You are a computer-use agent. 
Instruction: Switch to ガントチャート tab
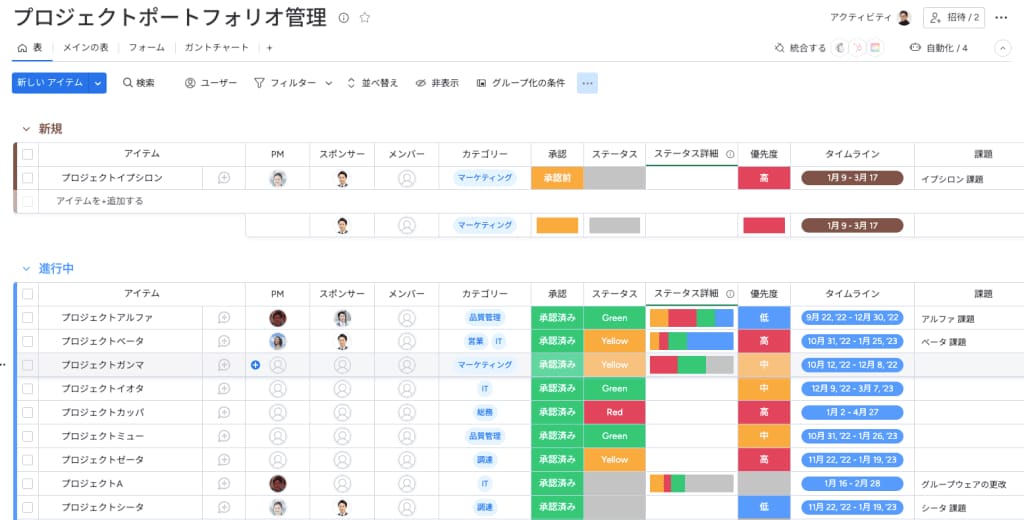(217, 48)
